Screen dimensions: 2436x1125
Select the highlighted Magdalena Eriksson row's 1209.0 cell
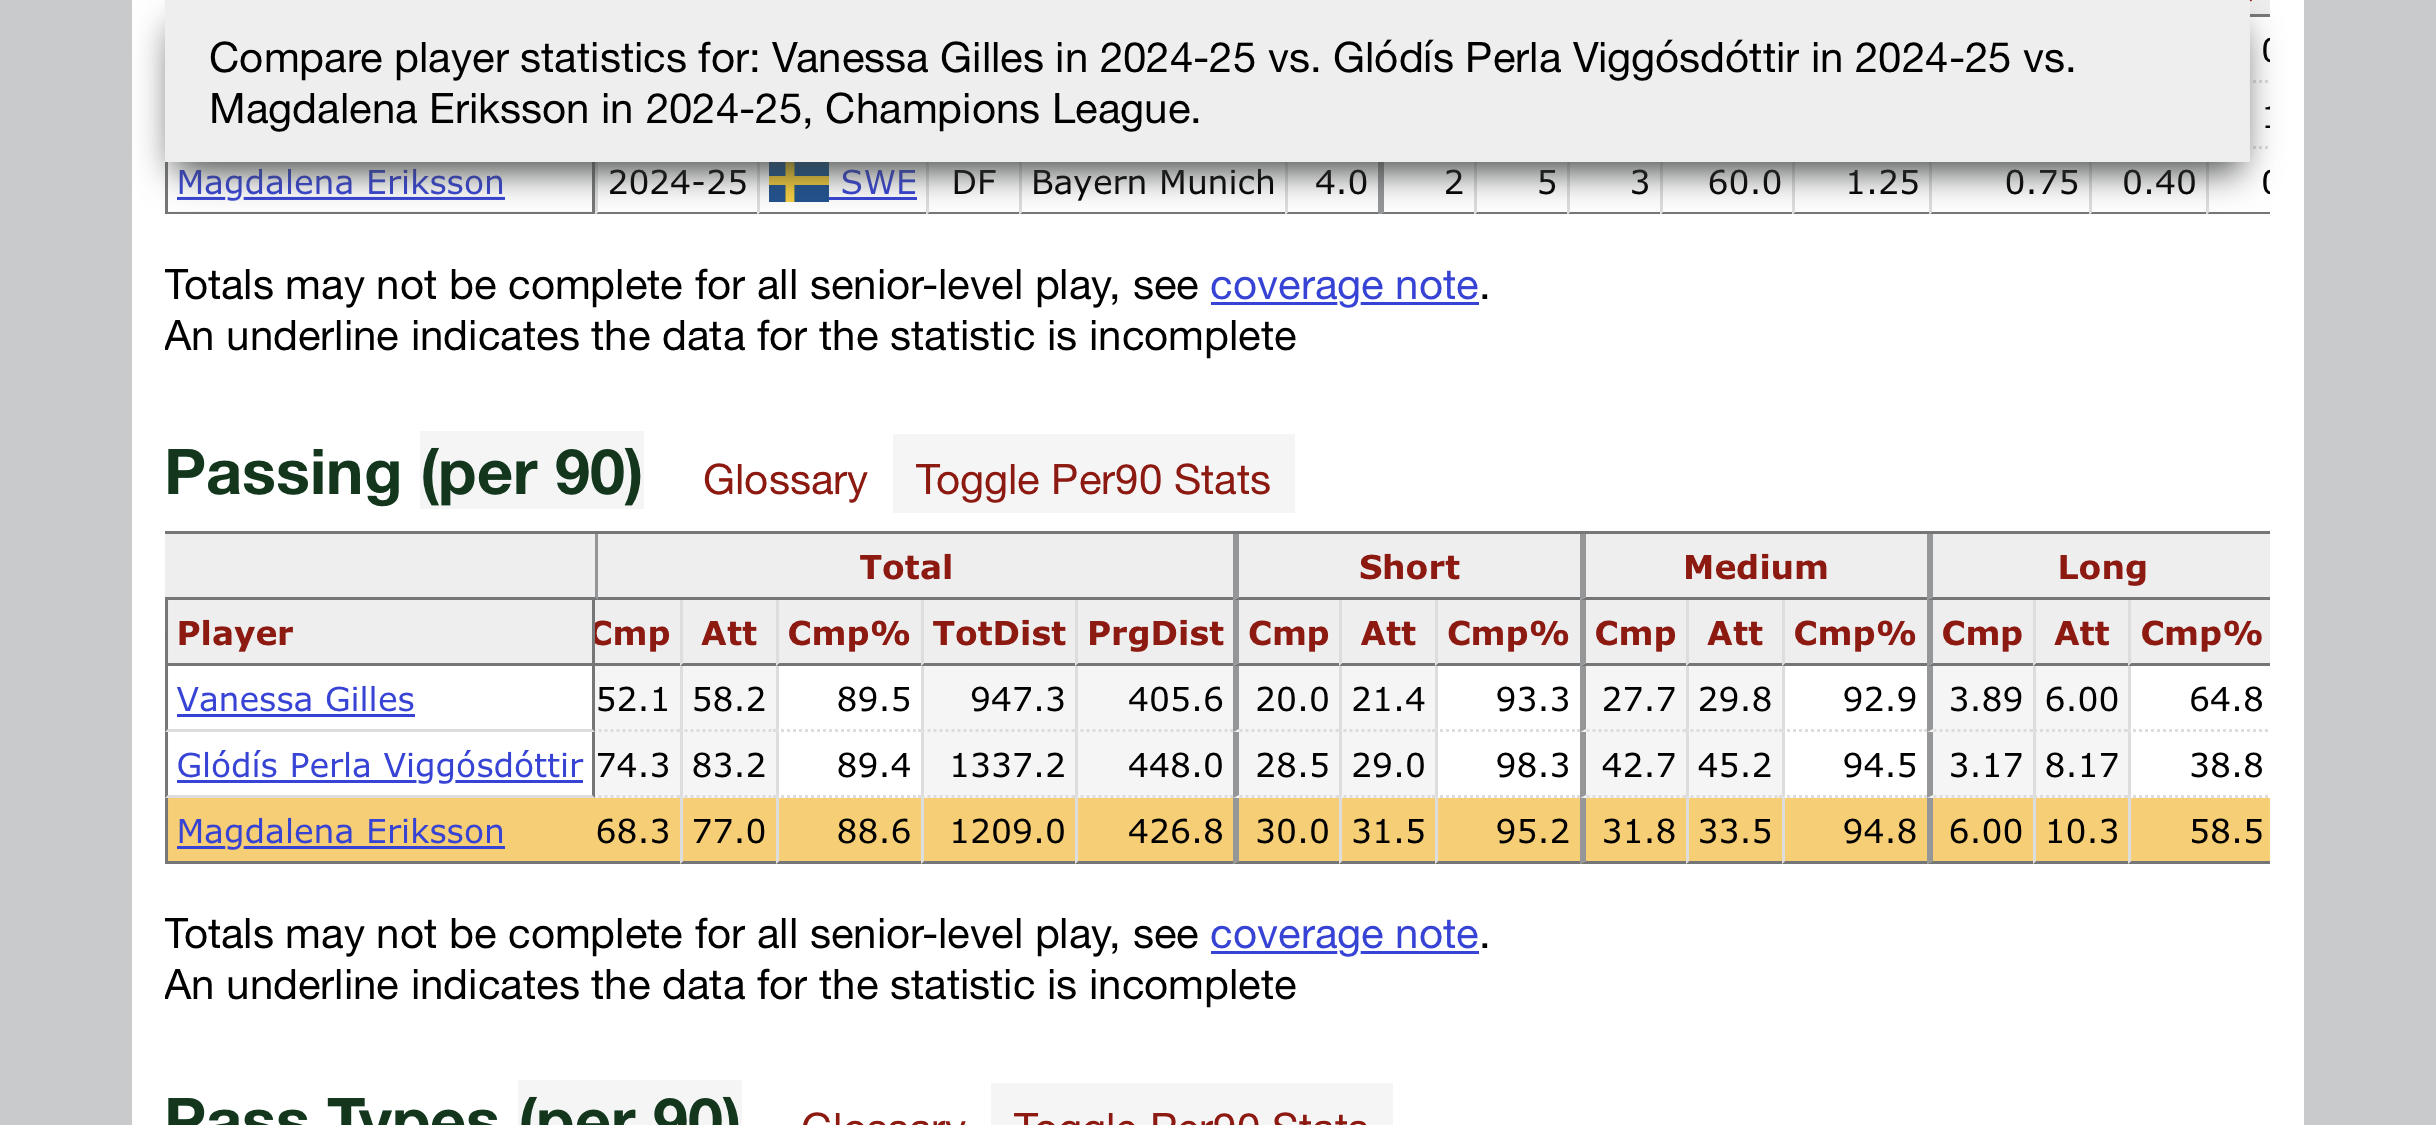click(x=999, y=831)
